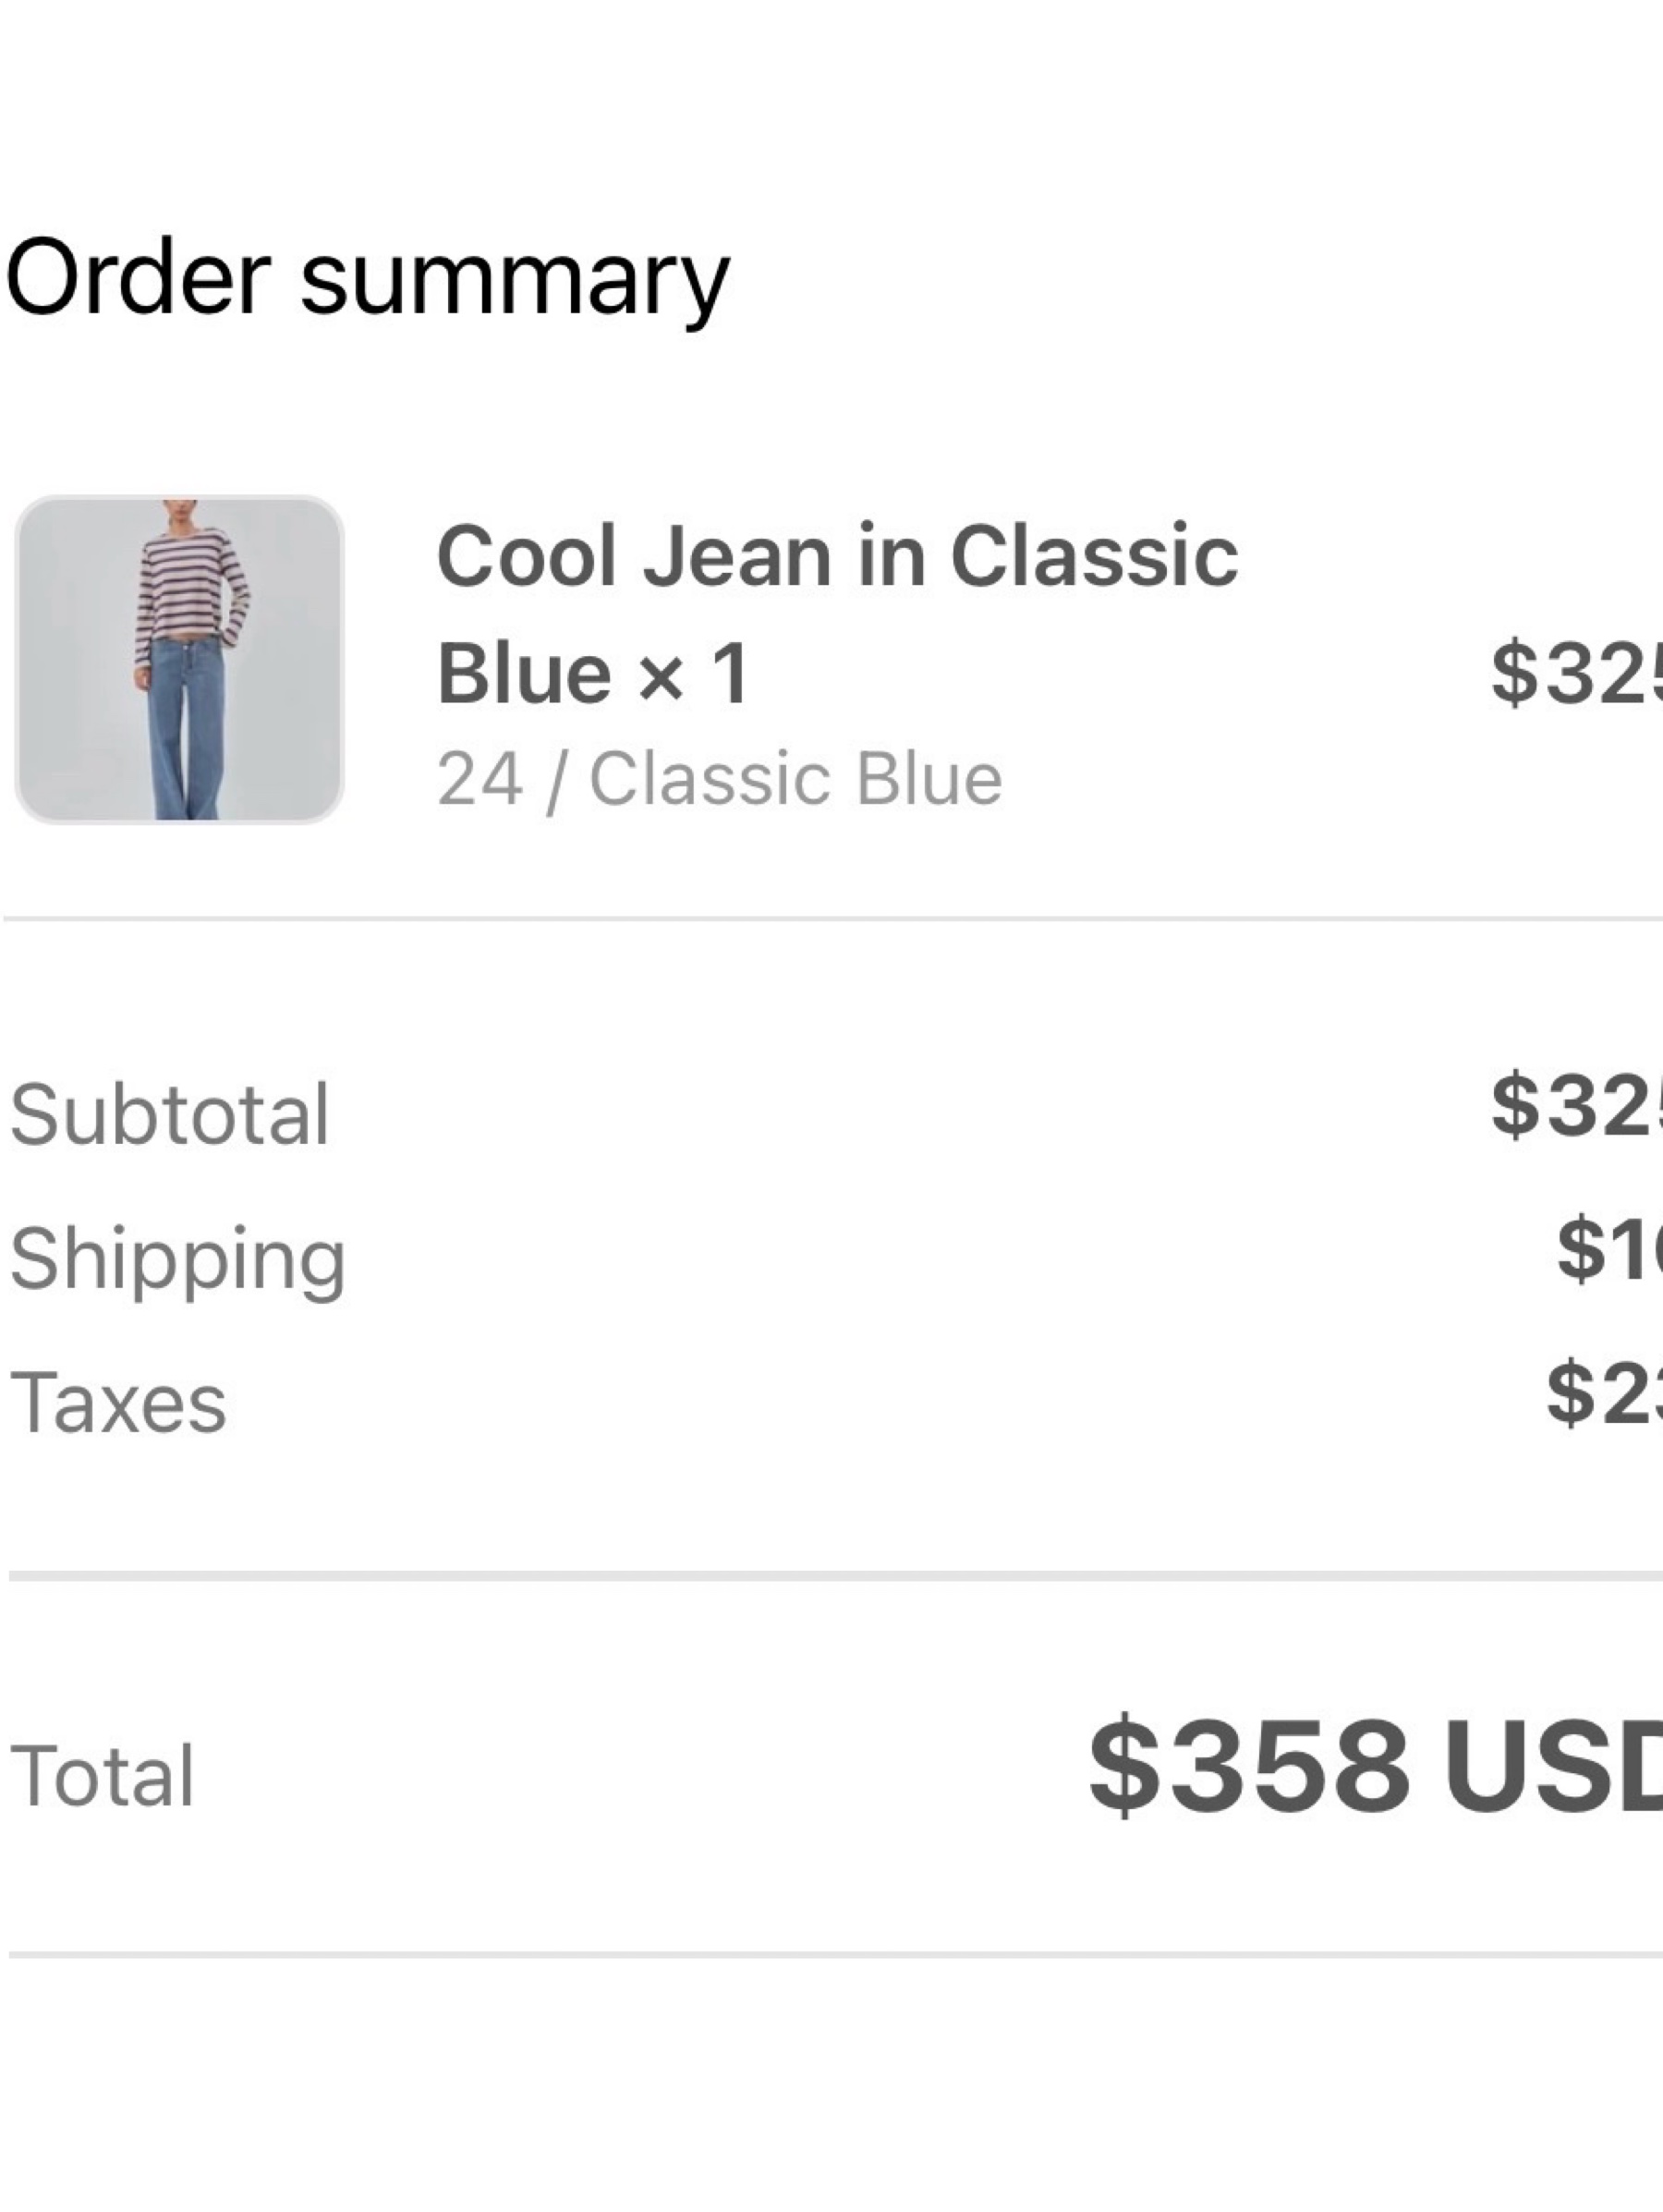Click the item price next to Blue × 1

[x=1576, y=673]
